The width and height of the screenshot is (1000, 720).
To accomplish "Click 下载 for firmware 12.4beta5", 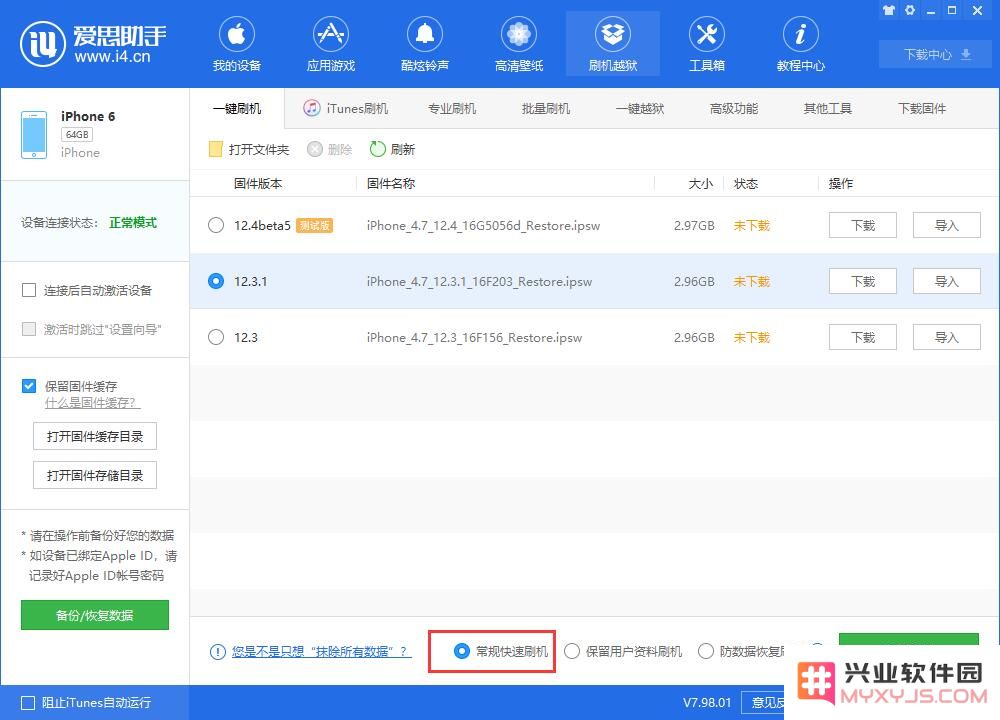I will (x=863, y=225).
